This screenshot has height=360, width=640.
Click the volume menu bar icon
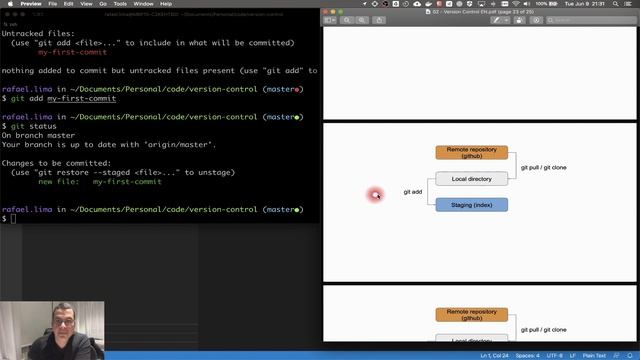[527, 4]
